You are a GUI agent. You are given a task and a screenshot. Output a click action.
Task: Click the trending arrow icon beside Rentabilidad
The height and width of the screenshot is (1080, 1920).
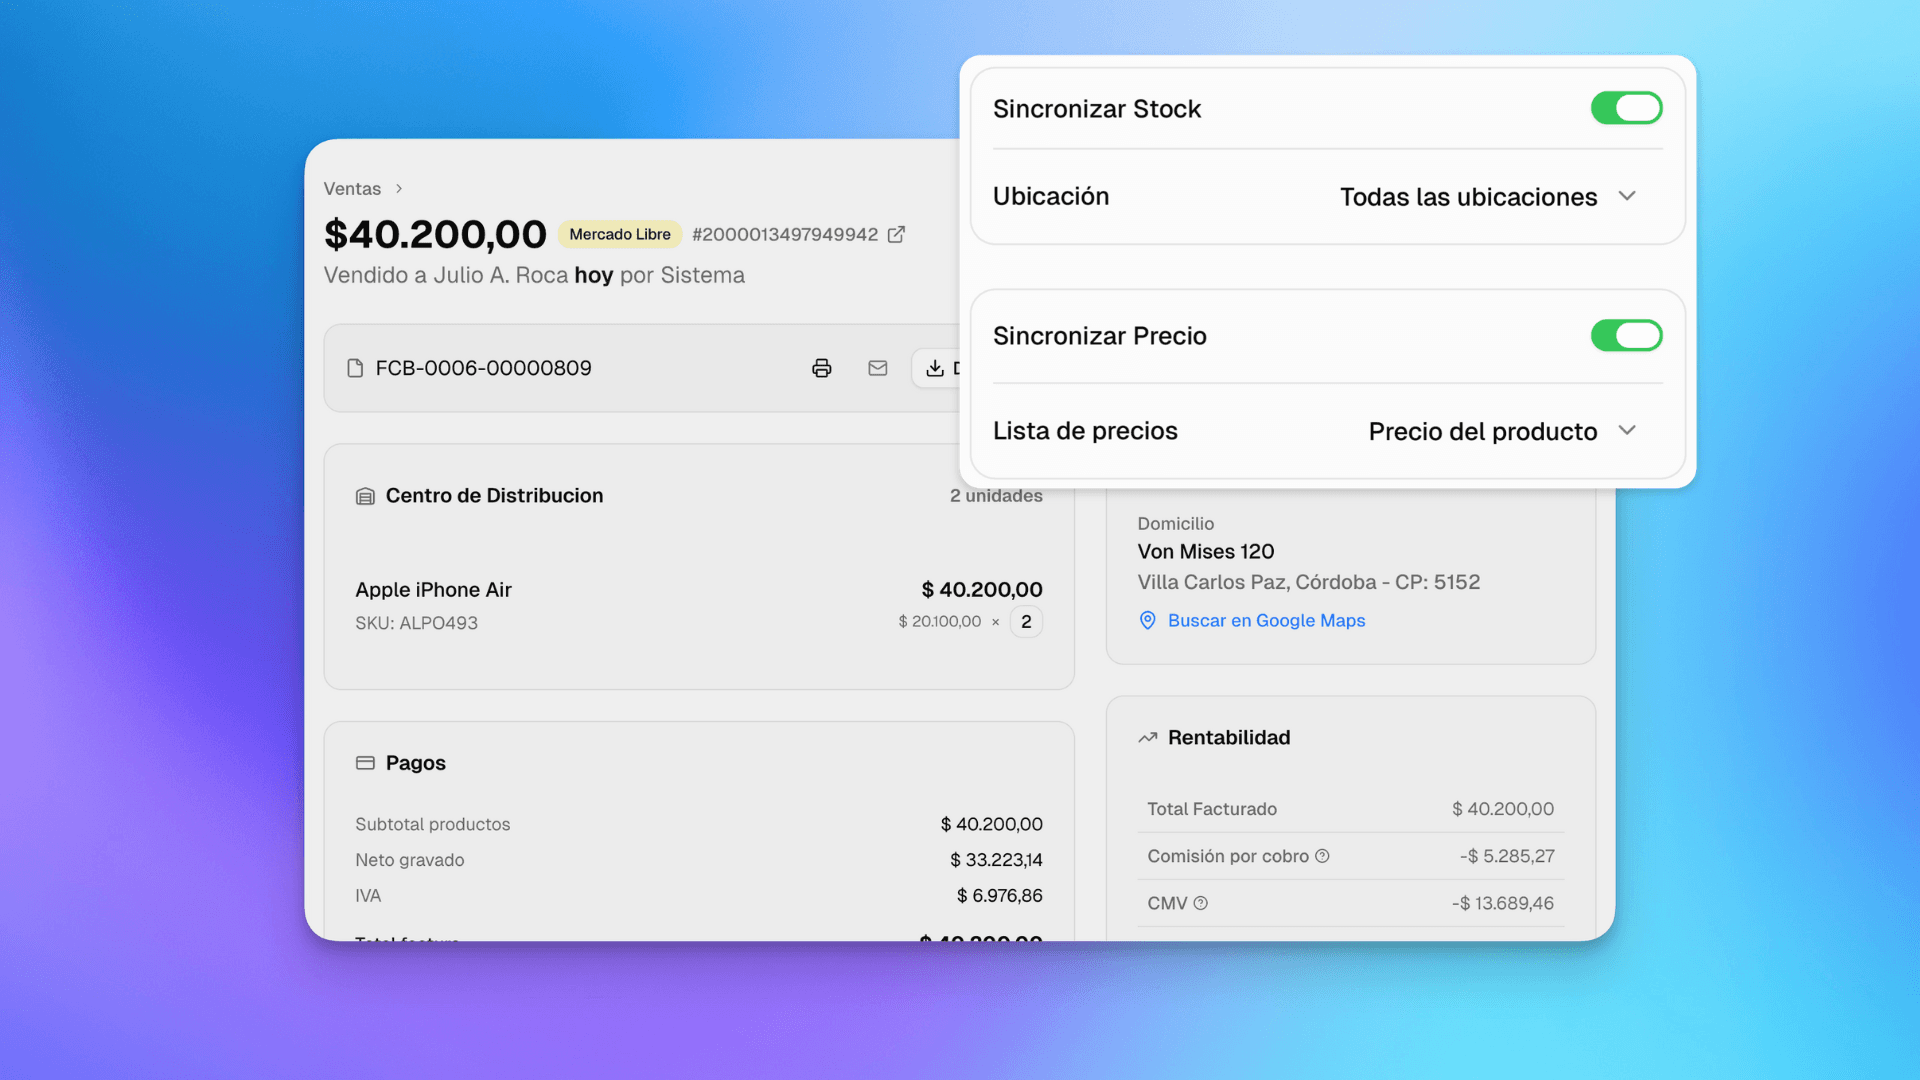[1147, 737]
